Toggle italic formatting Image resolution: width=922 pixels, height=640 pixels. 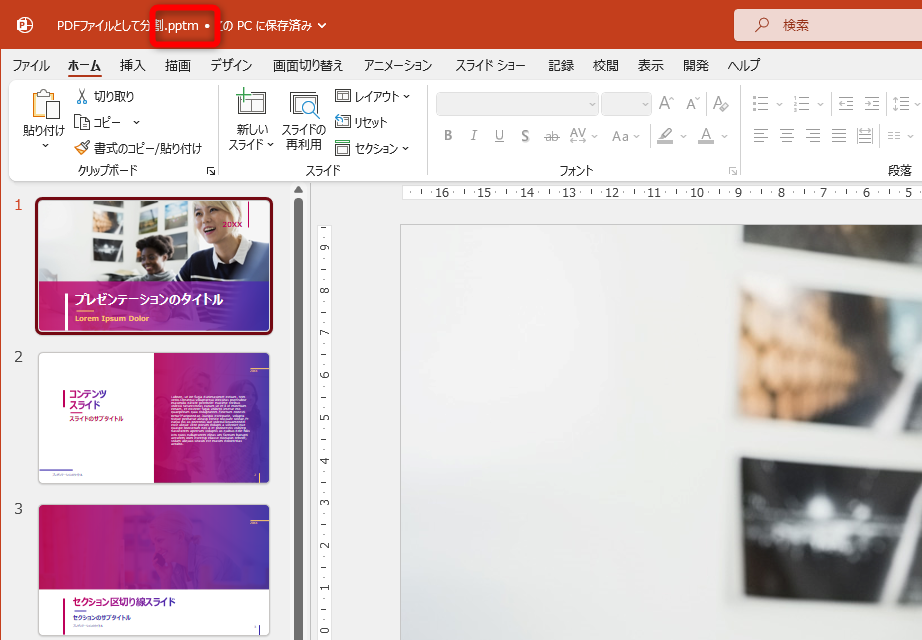point(473,136)
